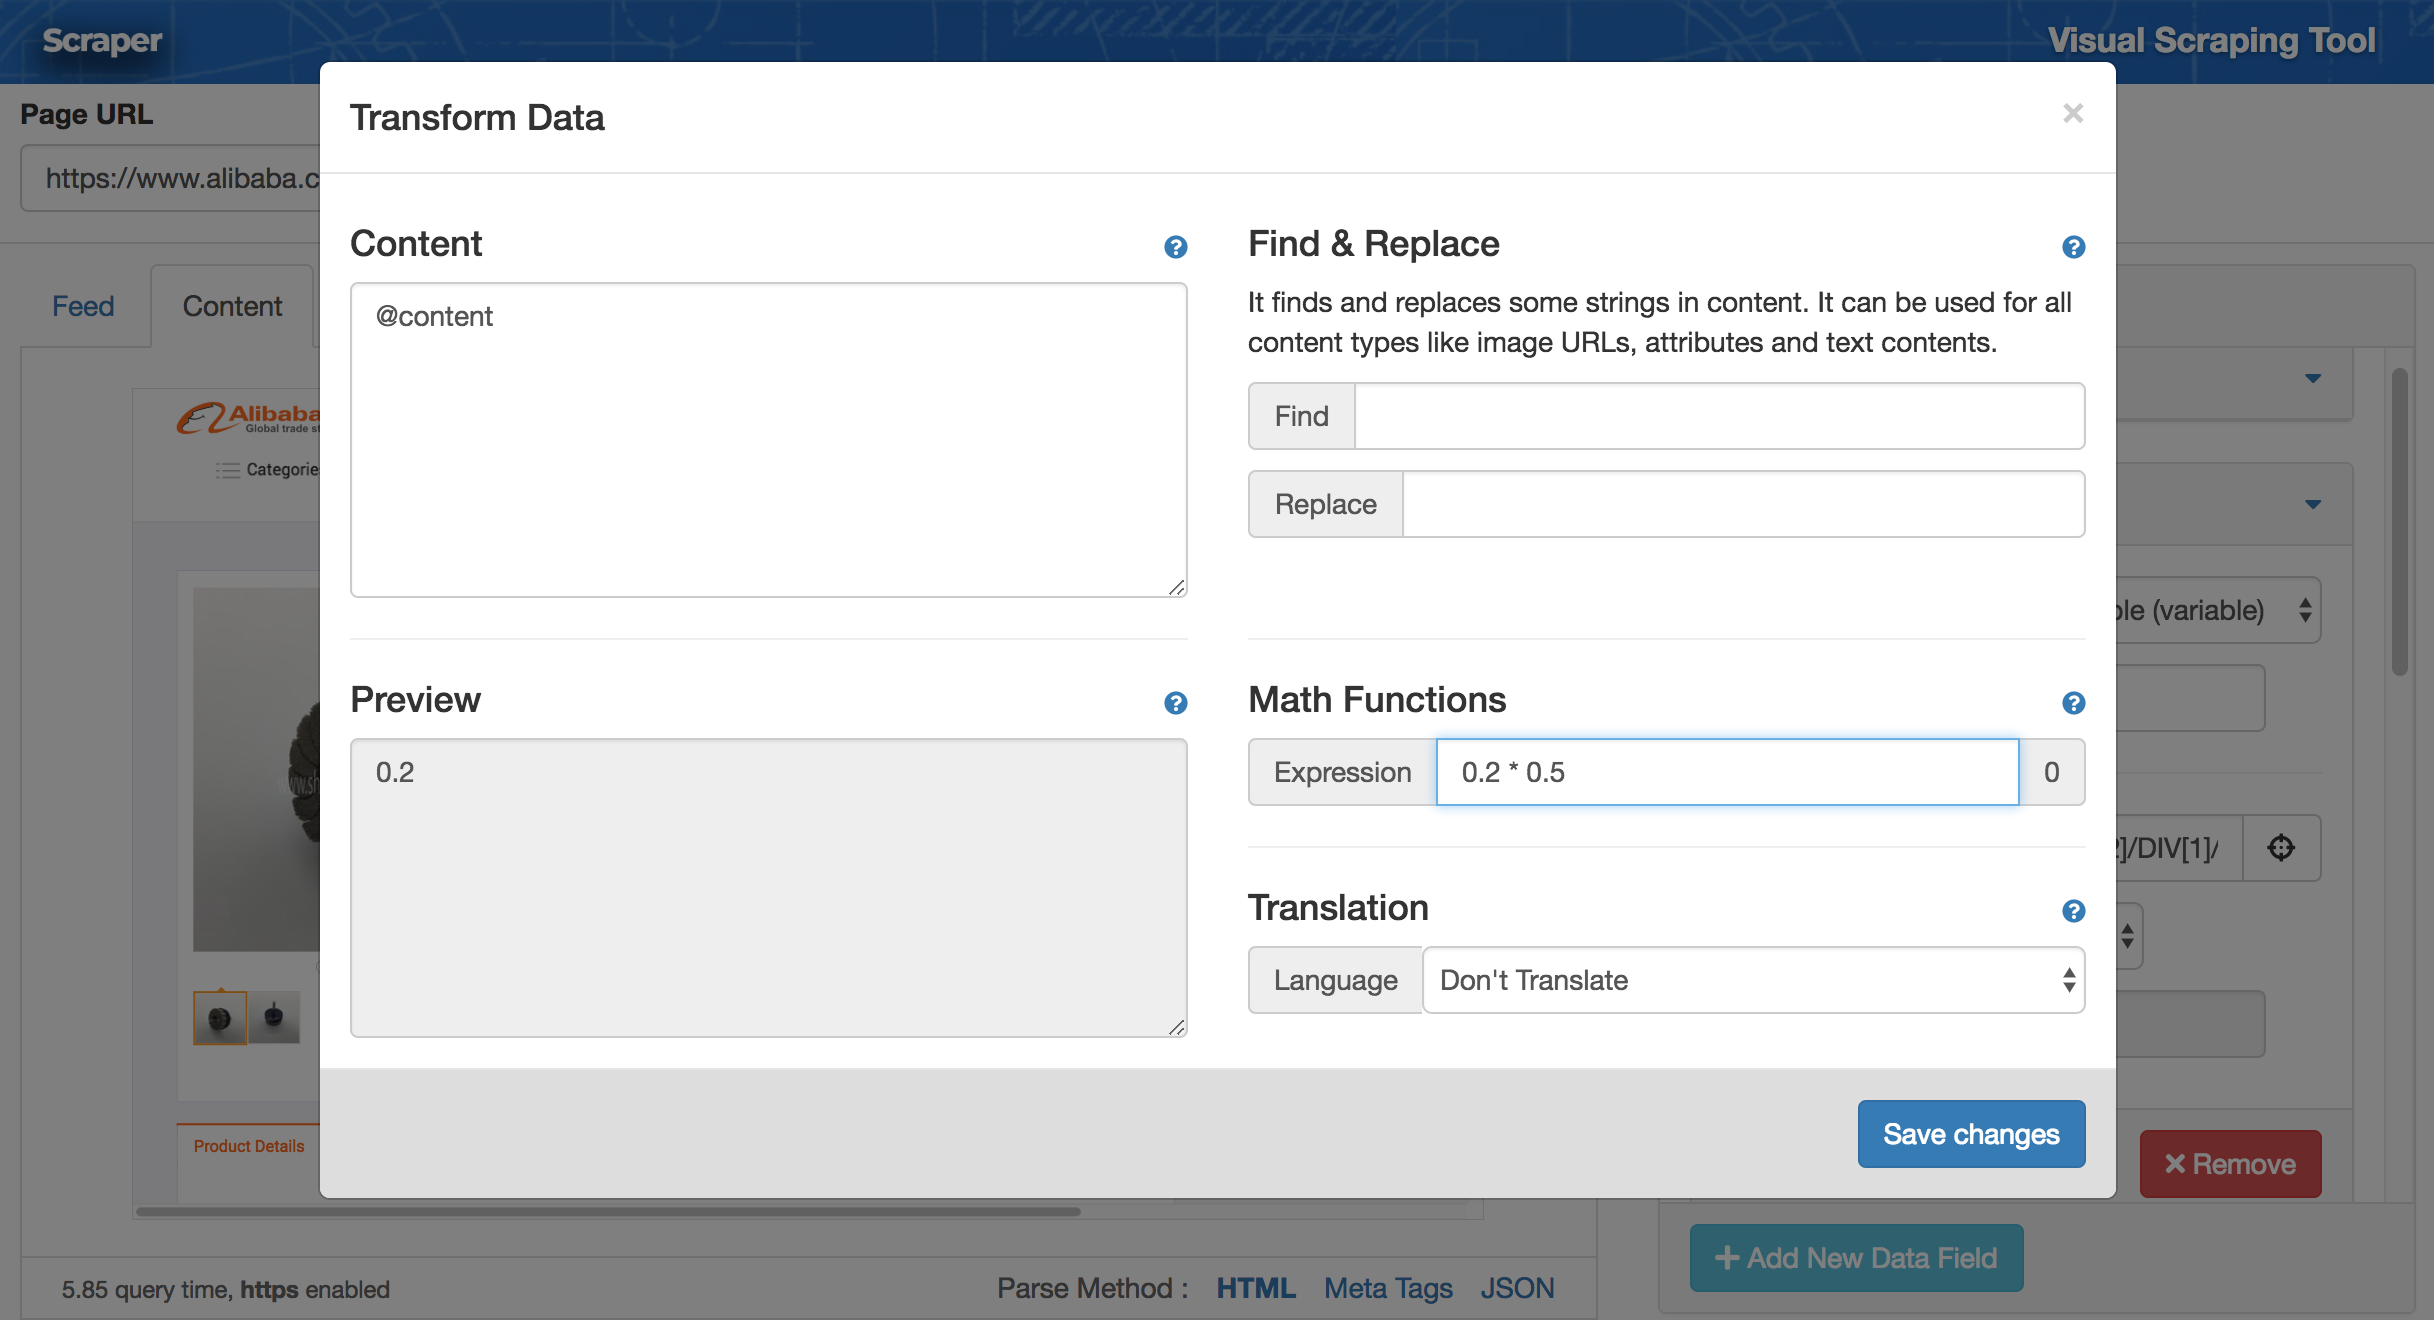Select JSON parse method
The width and height of the screenshot is (2434, 1320).
(x=1516, y=1288)
